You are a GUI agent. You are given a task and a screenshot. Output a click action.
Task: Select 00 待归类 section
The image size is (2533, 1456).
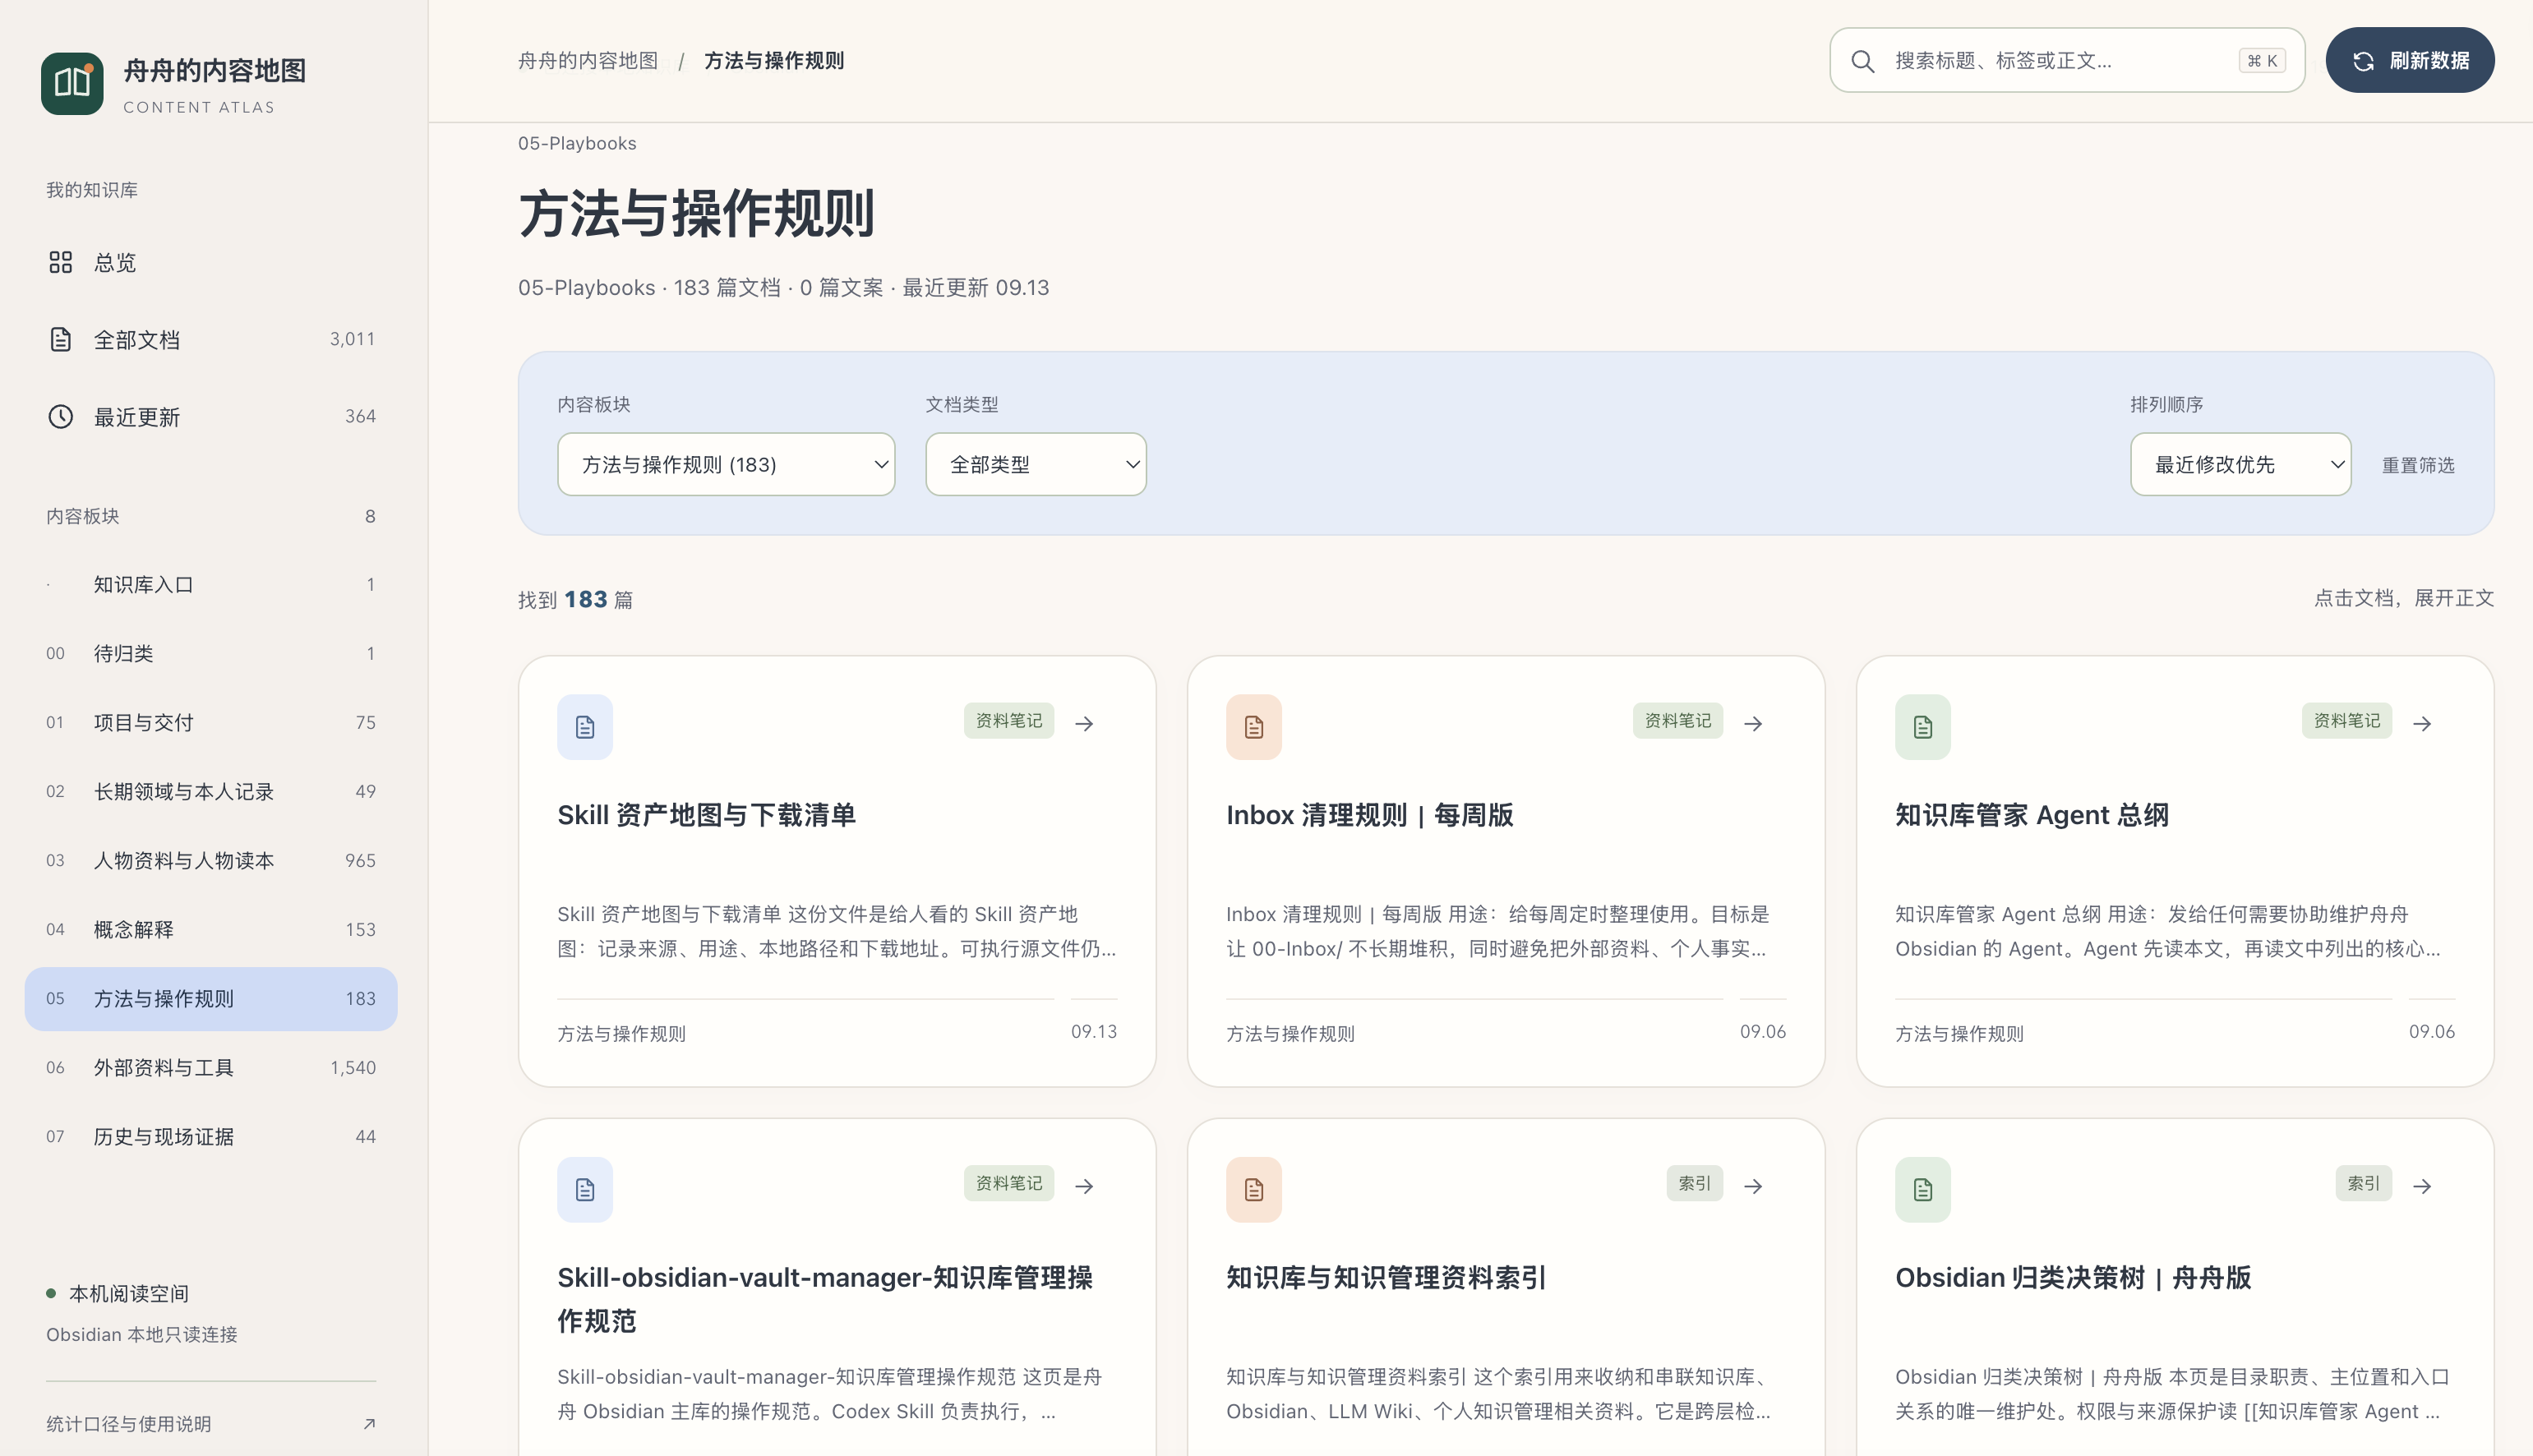point(211,653)
